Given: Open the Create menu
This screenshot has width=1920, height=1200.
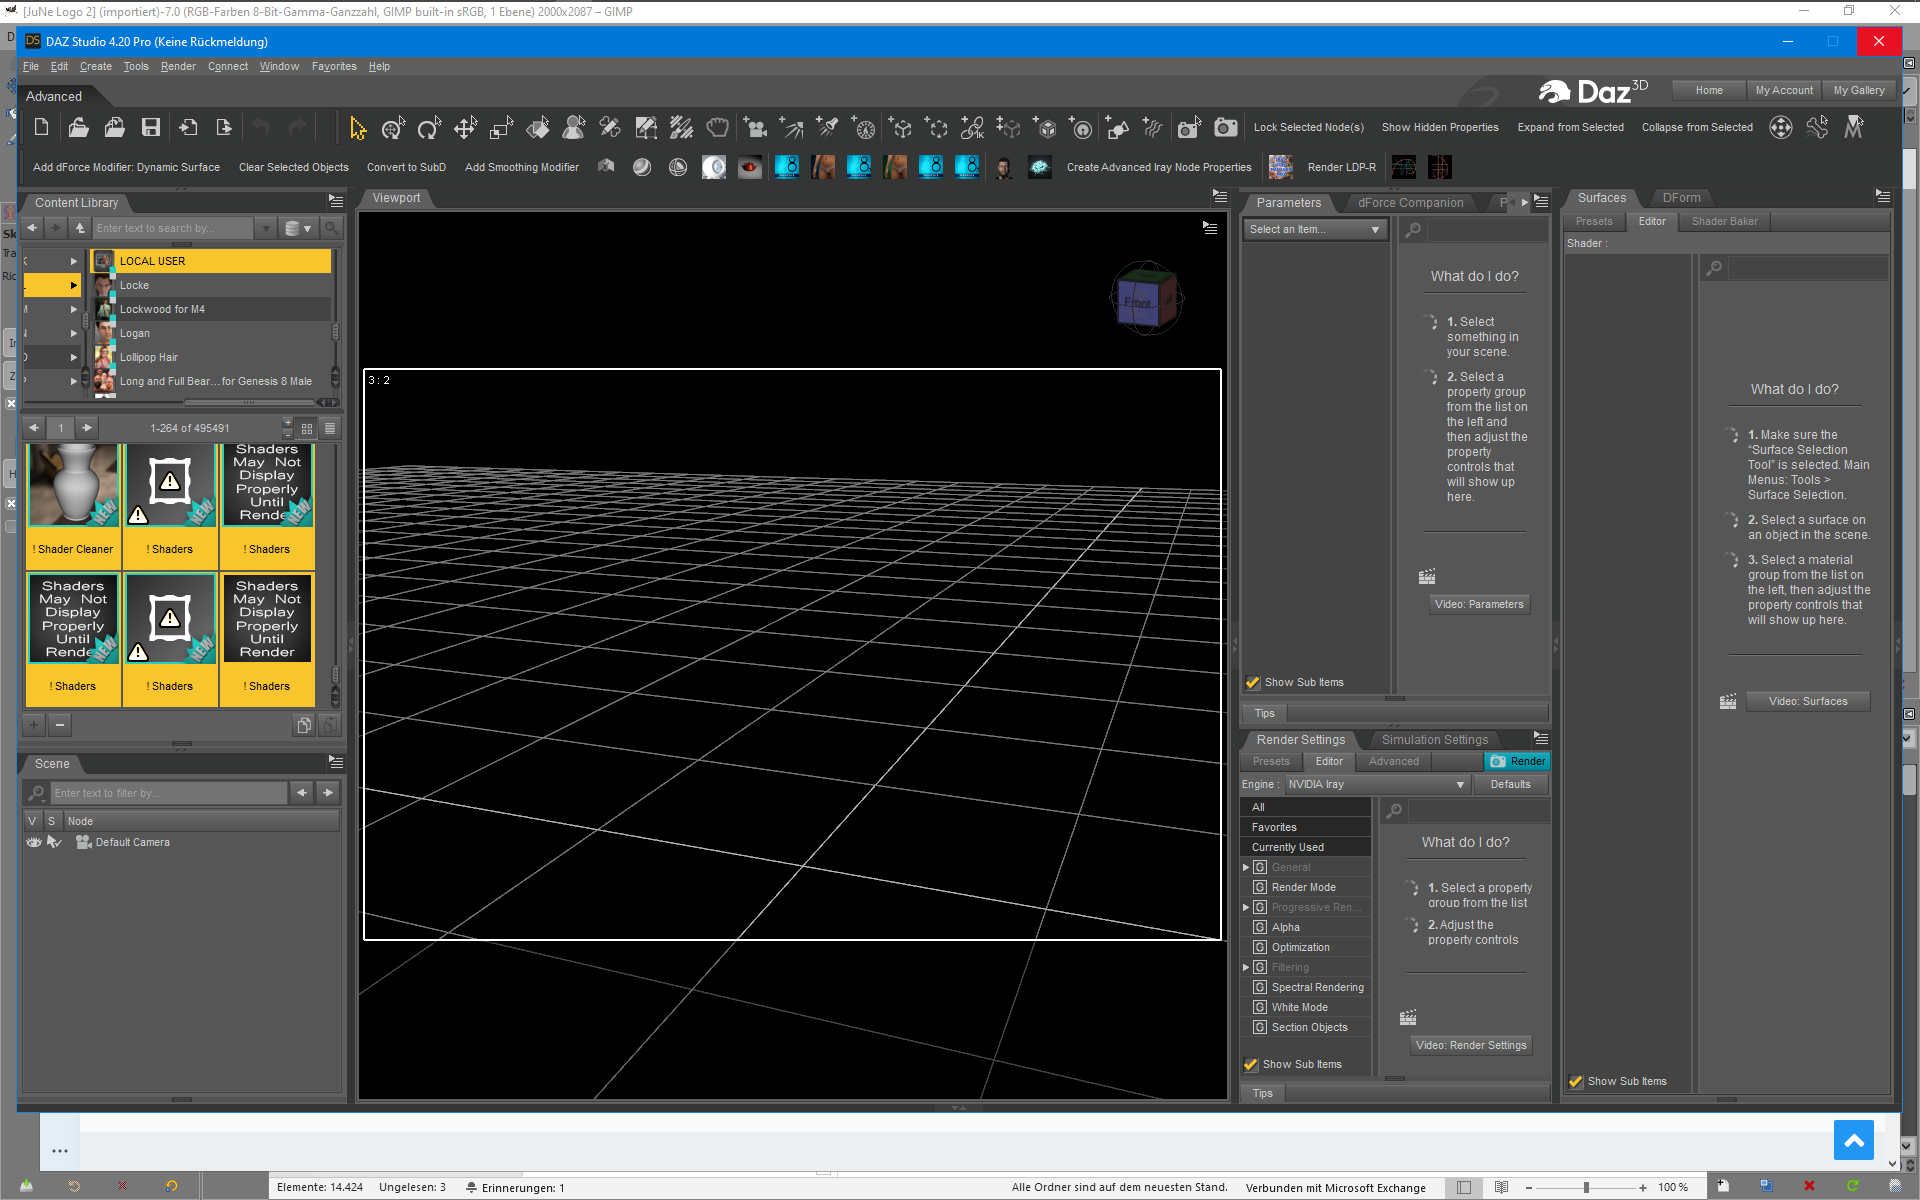Looking at the screenshot, I should click(x=96, y=66).
